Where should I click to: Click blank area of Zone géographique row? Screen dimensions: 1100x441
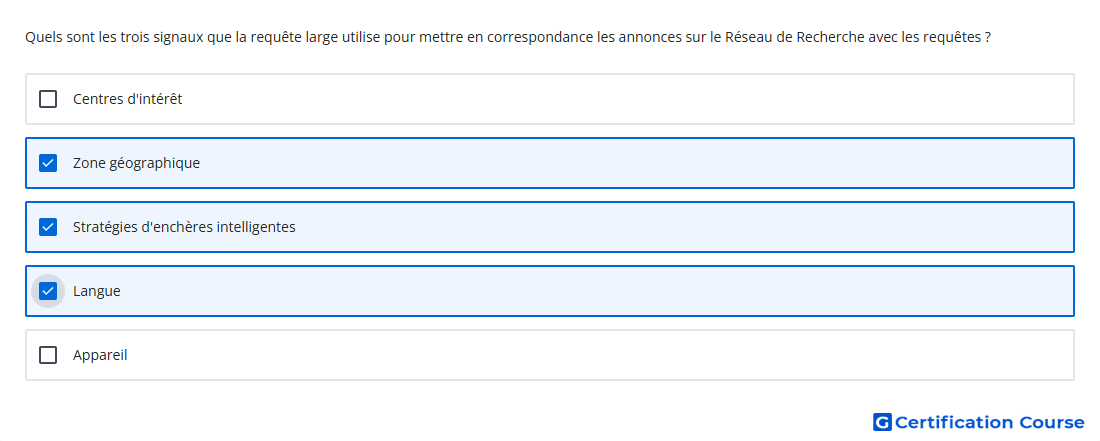coord(631,163)
